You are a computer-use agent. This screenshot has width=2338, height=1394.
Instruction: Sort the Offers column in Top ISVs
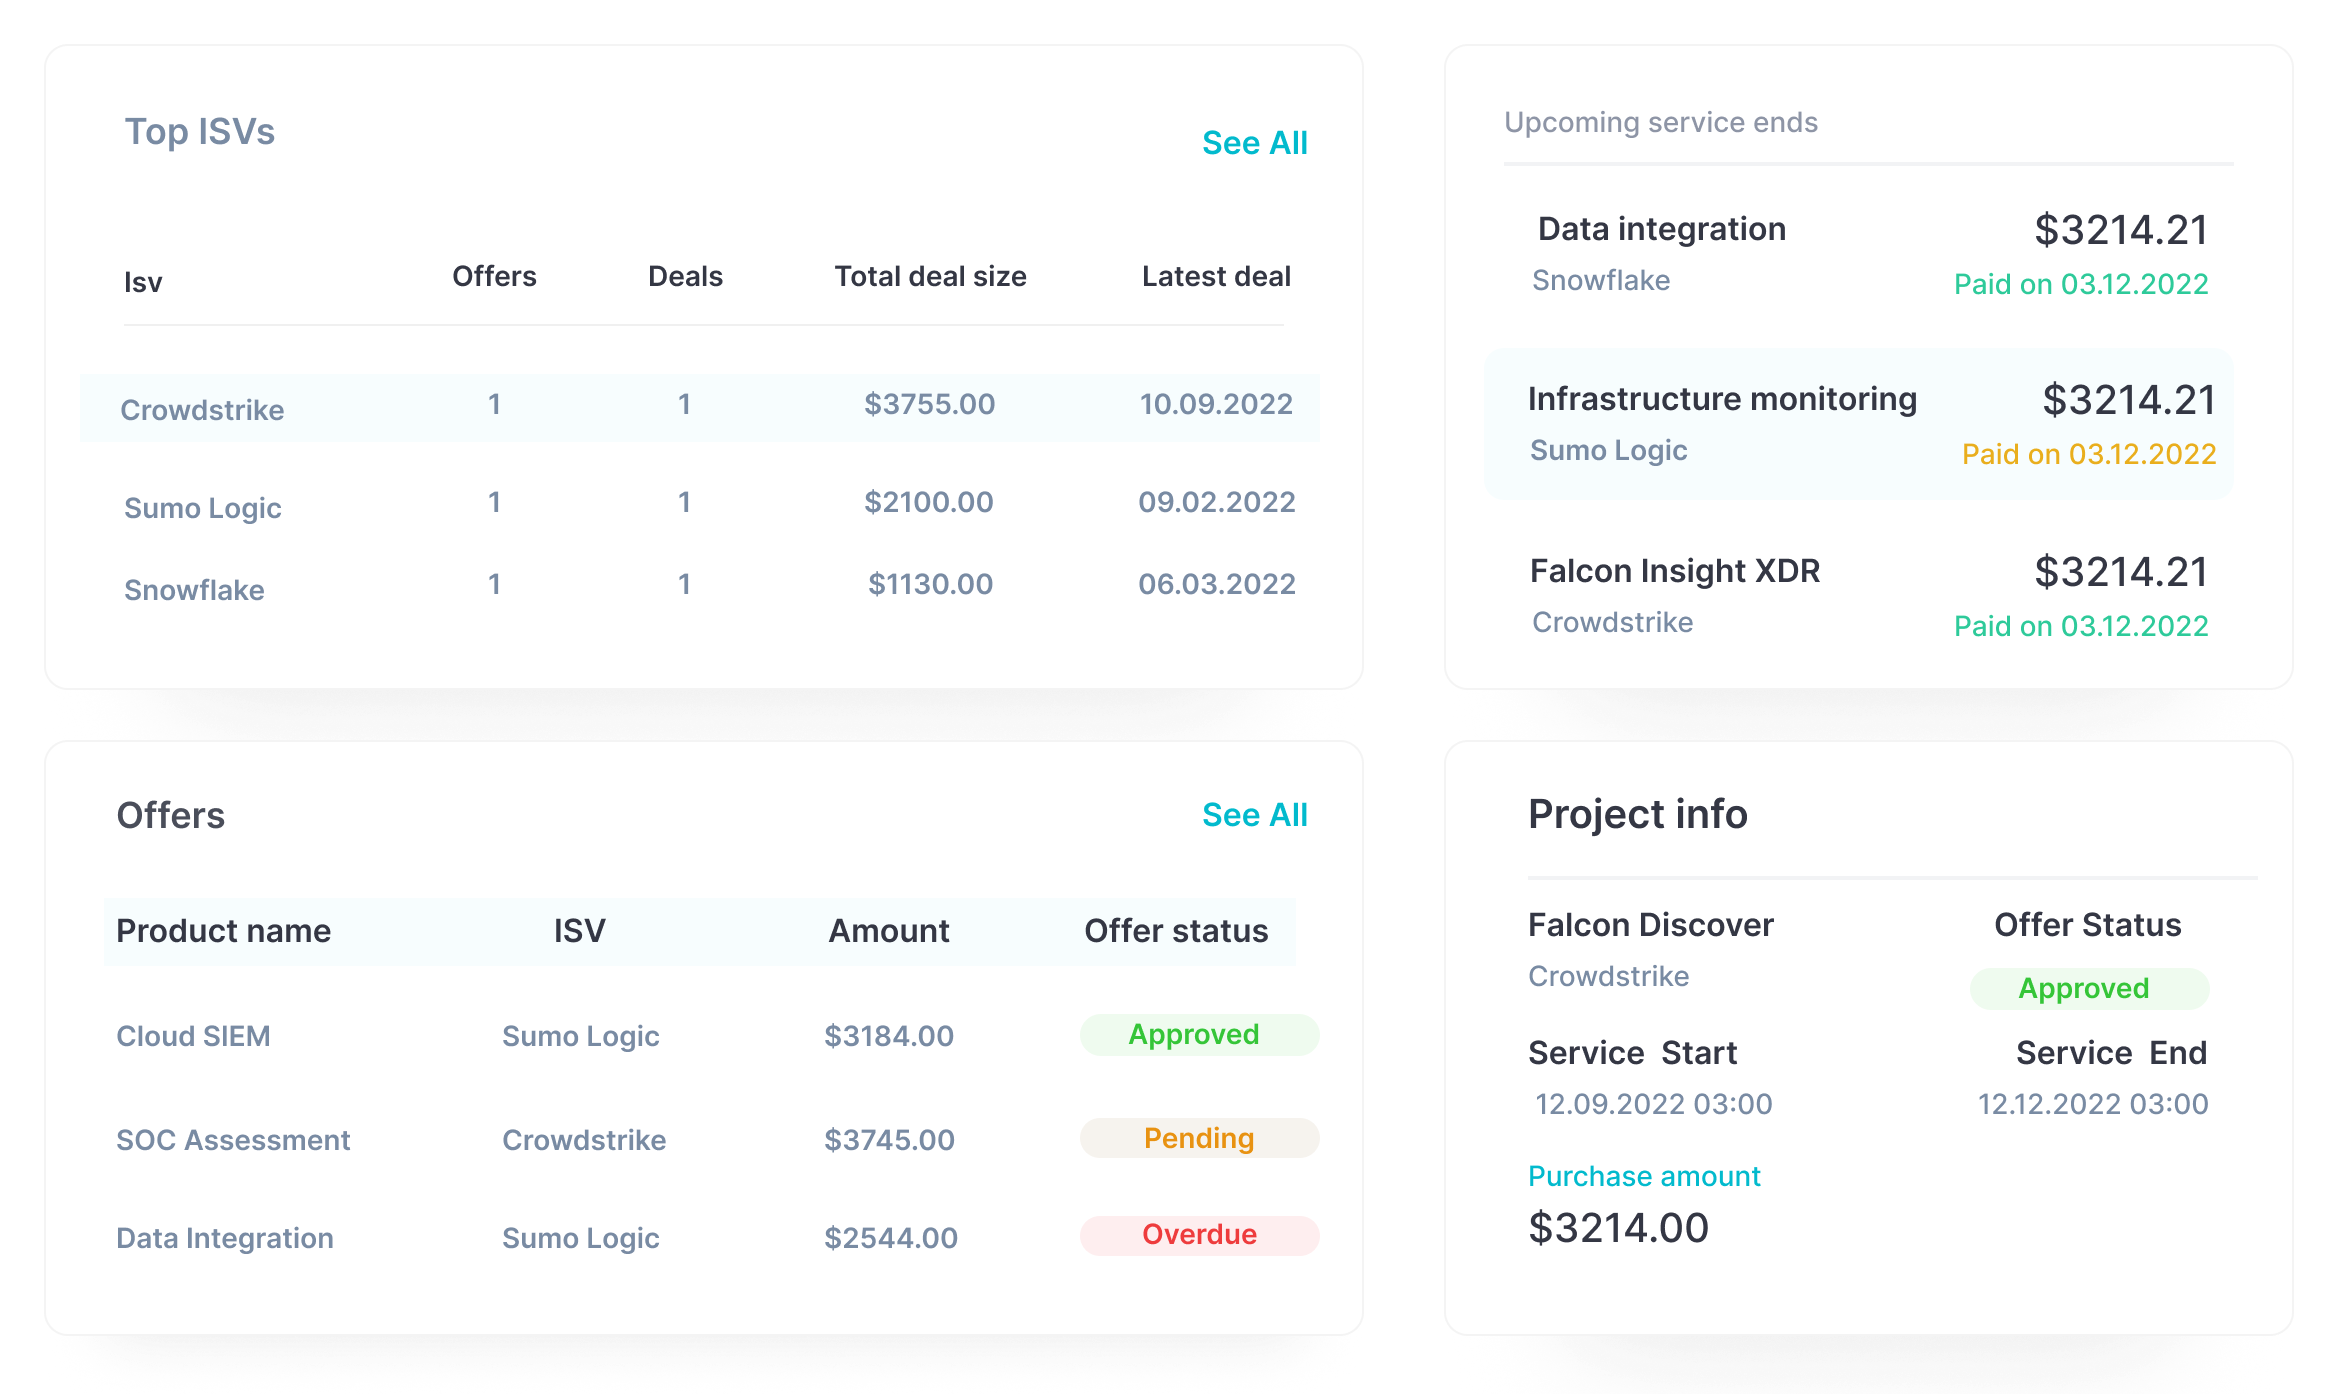(x=494, y=276)
